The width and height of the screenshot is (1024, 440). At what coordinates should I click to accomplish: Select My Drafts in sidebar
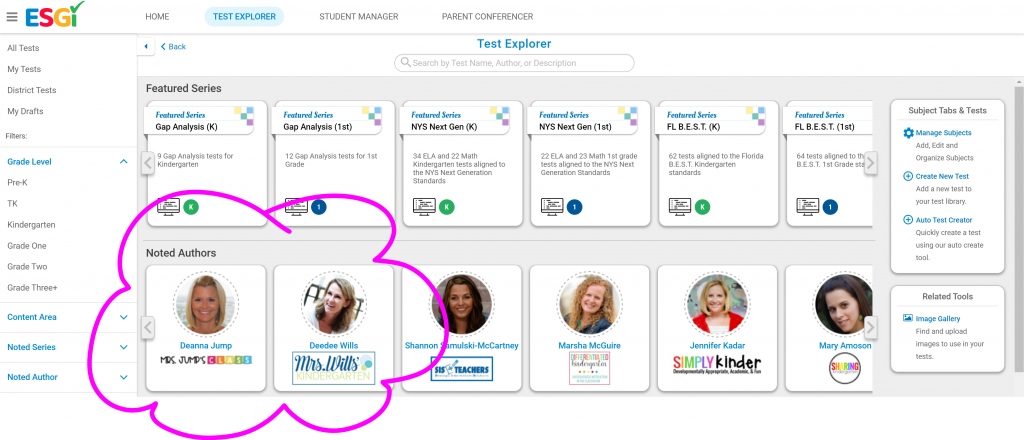(x=25, y=111)
